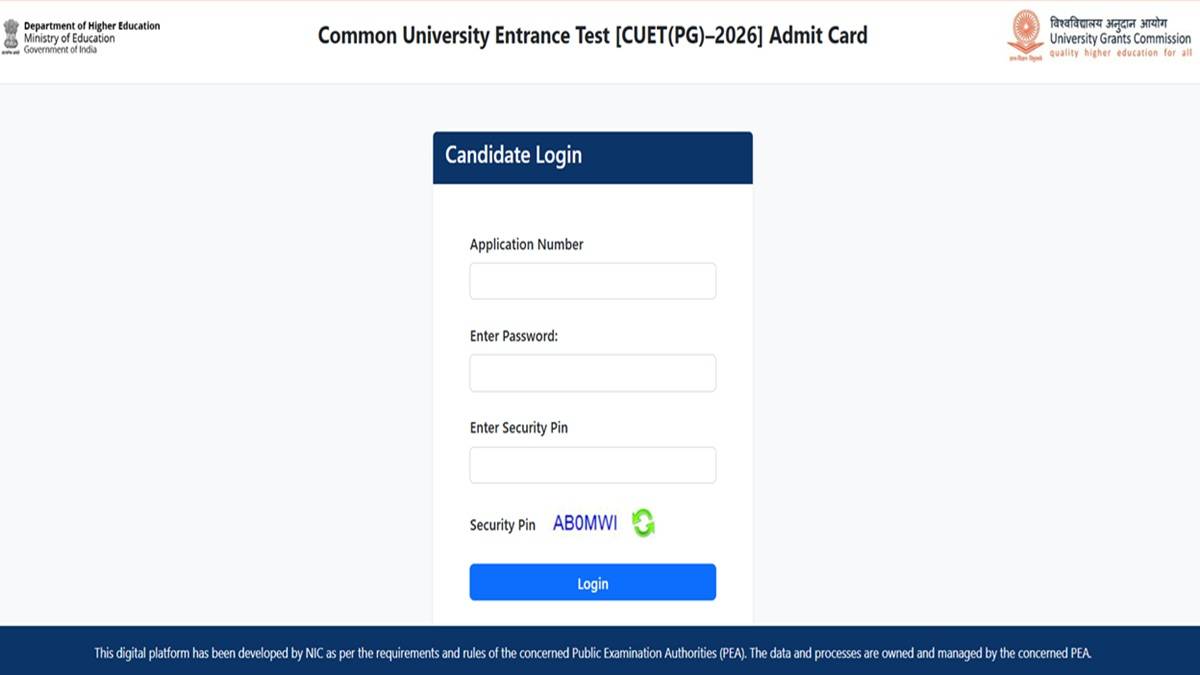Click the security pin code AB0MWI
1200x675 pixels.
pos(583,521)
